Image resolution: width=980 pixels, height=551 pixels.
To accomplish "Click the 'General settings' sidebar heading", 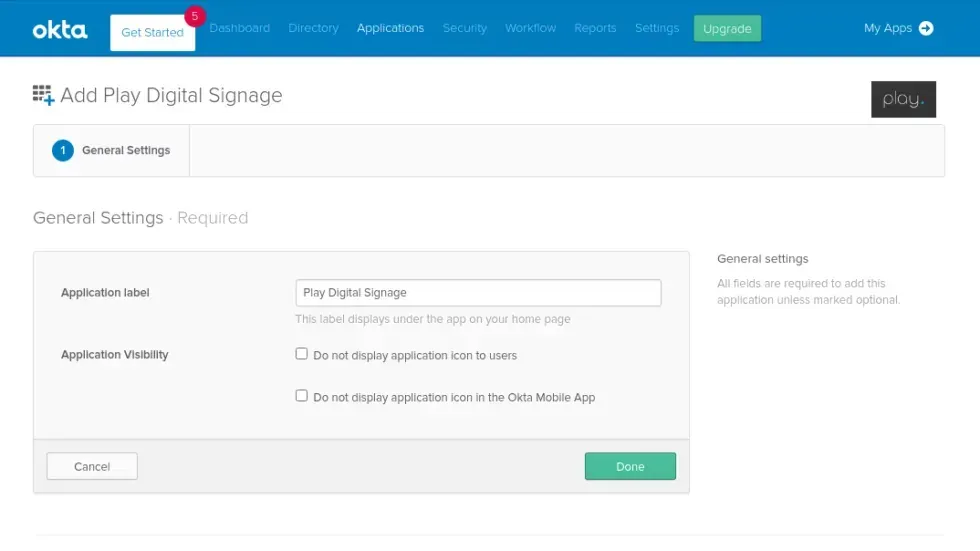I will point(762,259).
